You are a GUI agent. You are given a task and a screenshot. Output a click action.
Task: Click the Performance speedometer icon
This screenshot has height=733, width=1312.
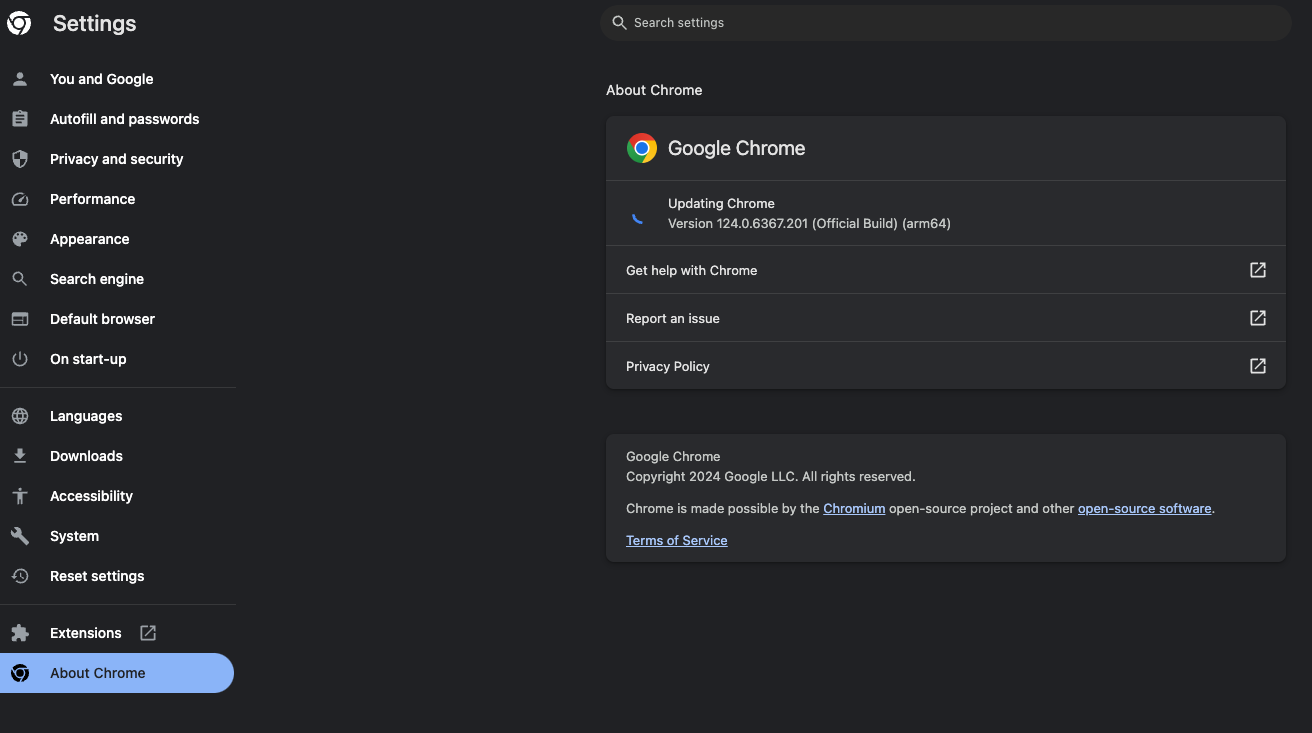(20, 199)
